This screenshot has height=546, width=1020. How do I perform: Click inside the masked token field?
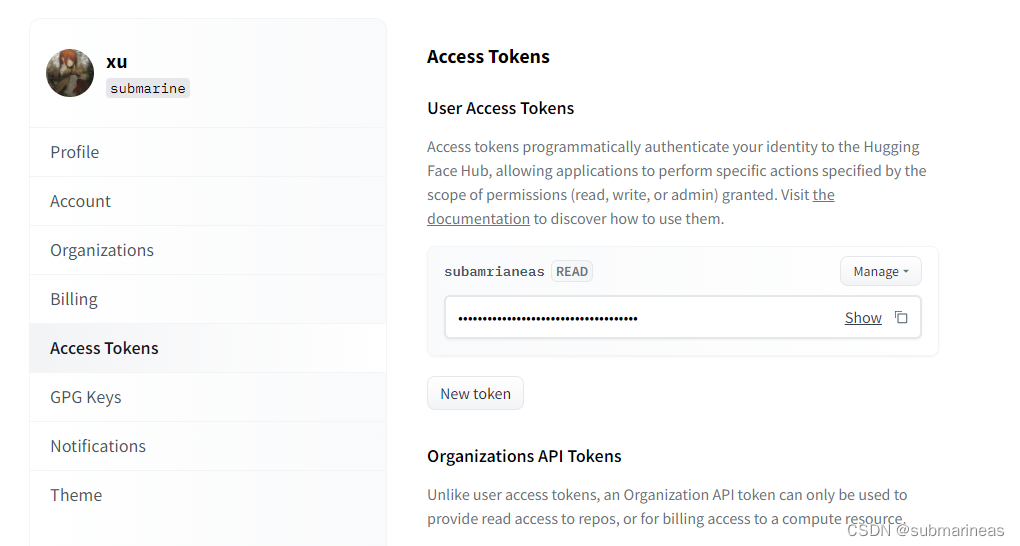(640, 318)
